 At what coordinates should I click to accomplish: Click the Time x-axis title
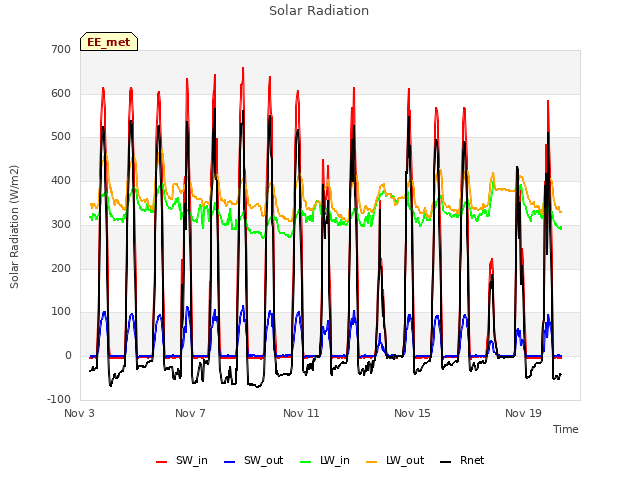566,429
